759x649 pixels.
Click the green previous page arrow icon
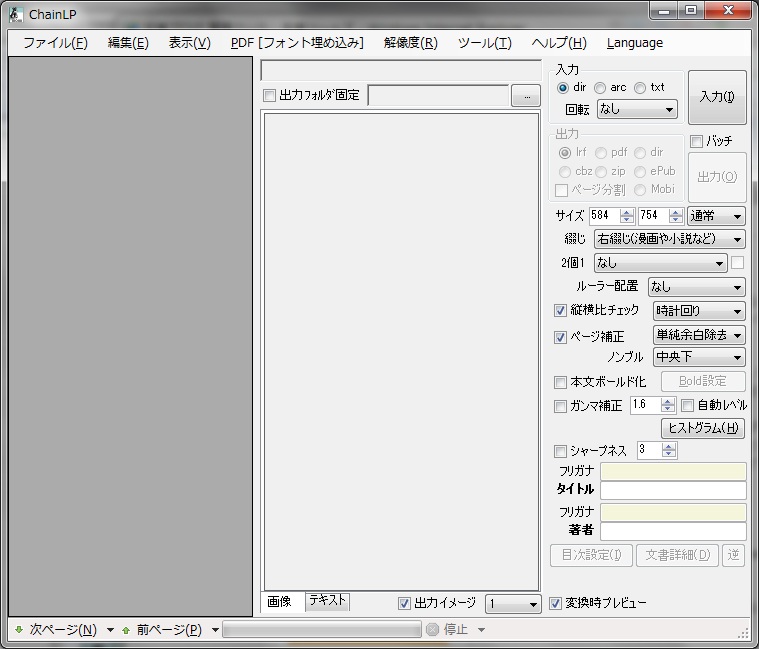tap(126, 630)
